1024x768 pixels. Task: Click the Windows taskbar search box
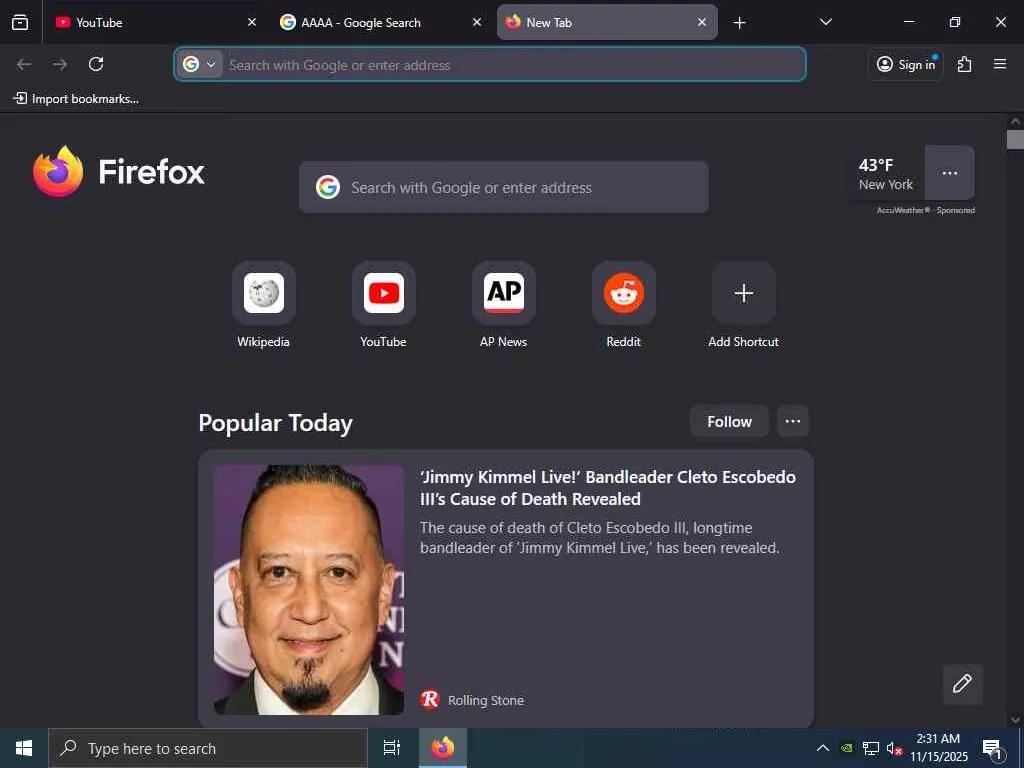click(208, 748)
